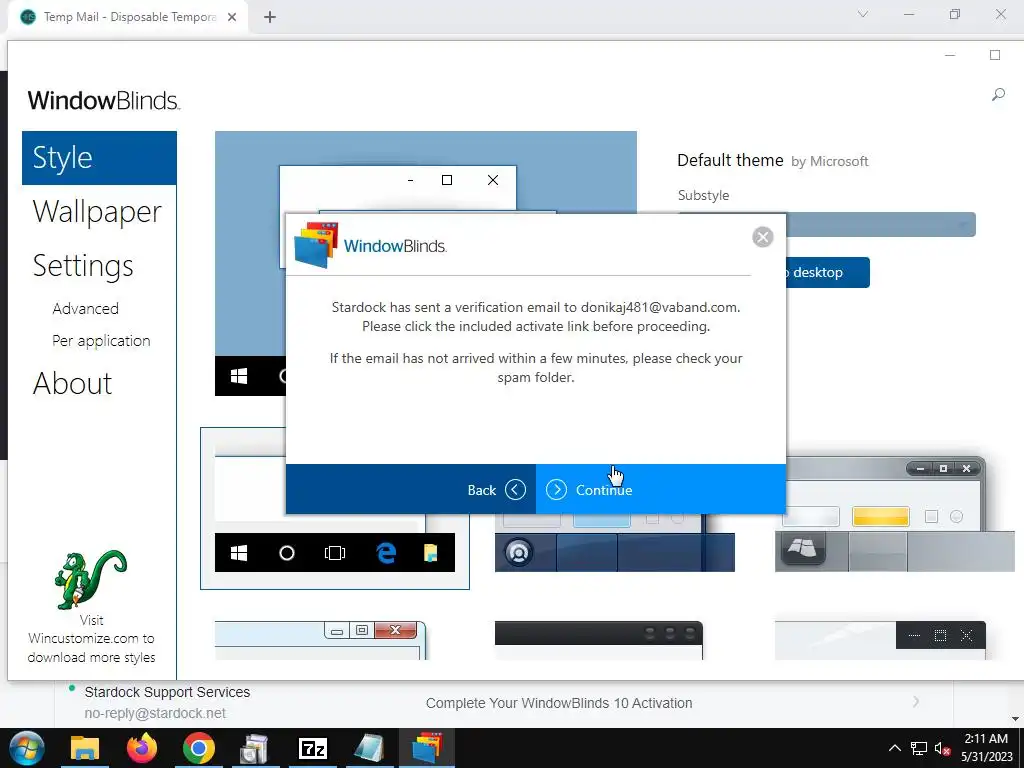Select the black title bar style thumbnail
Image resolution: width=1024 pixels, height=768 pixels.
[599, 640]
